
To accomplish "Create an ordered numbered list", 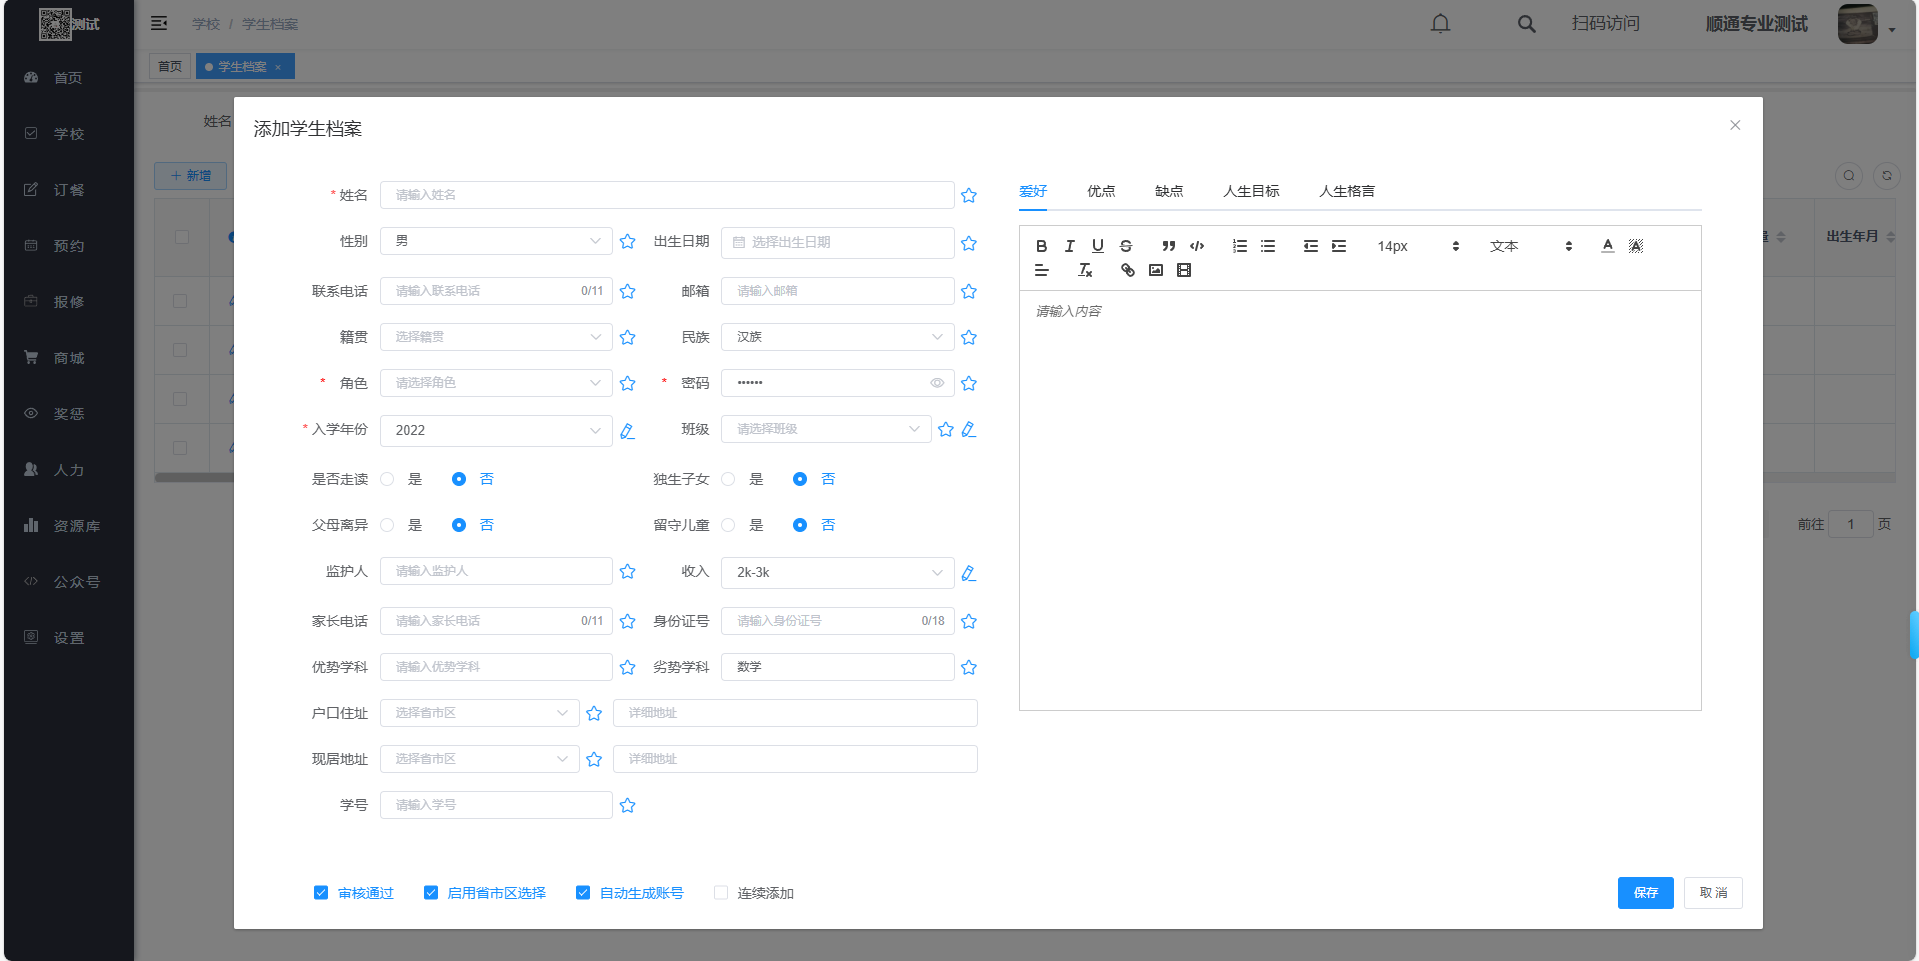I will [x=1239, y=246].
